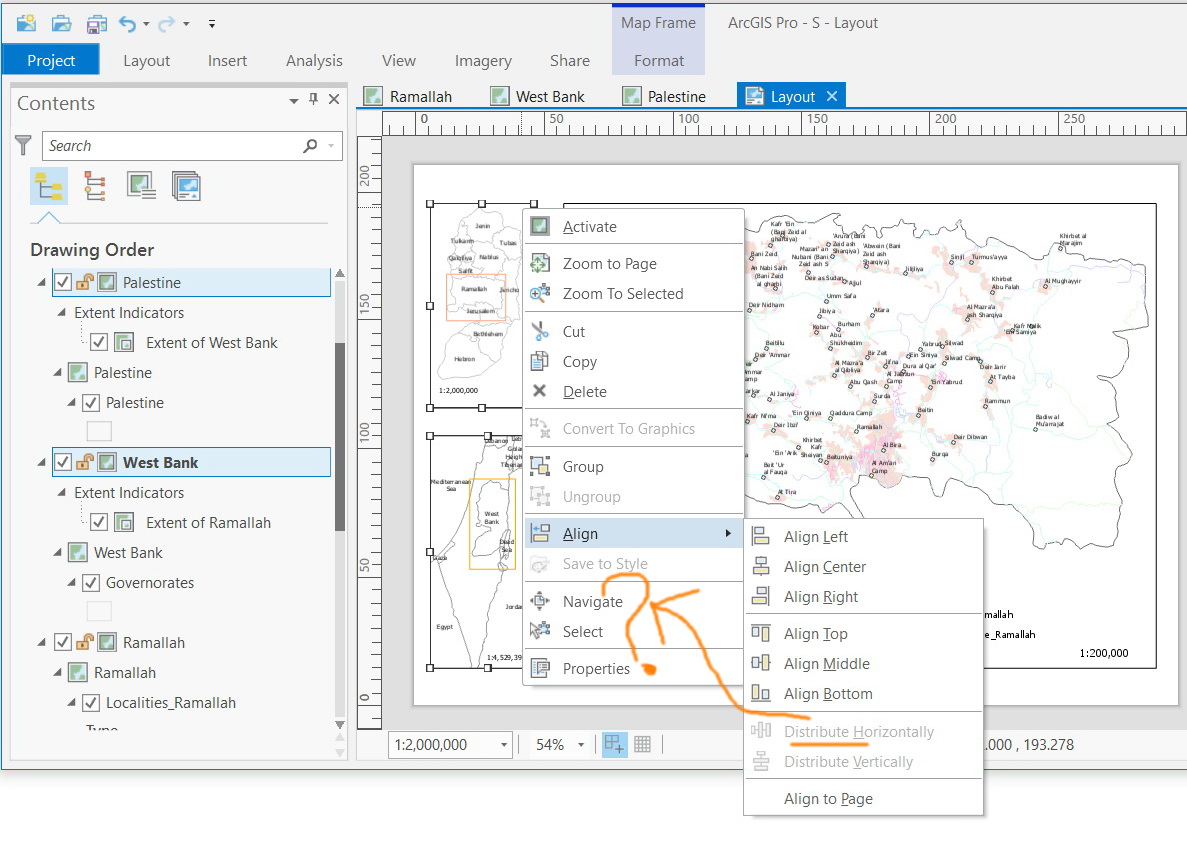
Task: Click the Undo arrow icon
Action: point(127,22)
